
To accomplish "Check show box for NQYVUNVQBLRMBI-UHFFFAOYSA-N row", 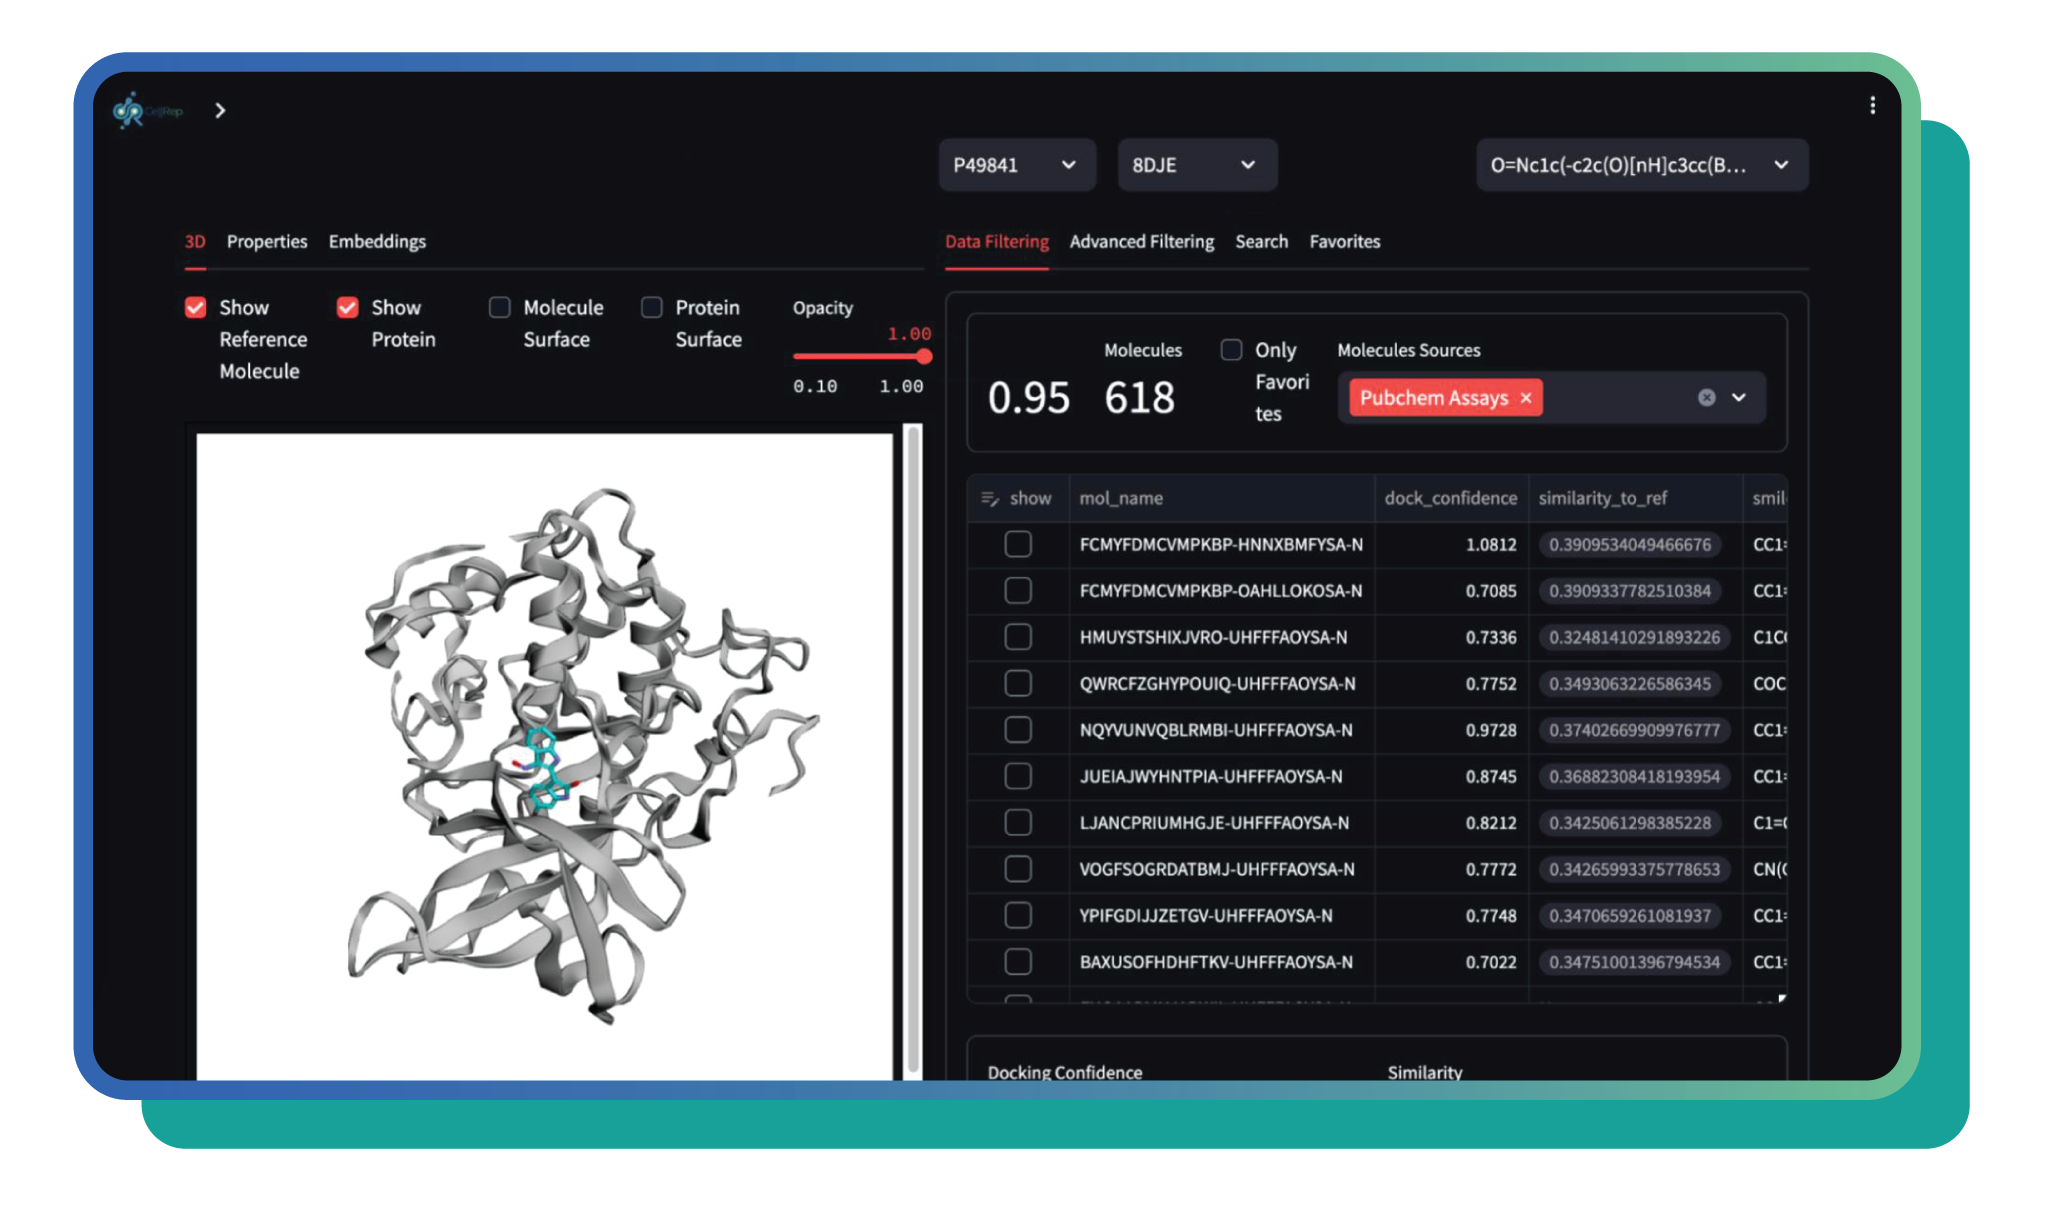I will point(1018,730).
